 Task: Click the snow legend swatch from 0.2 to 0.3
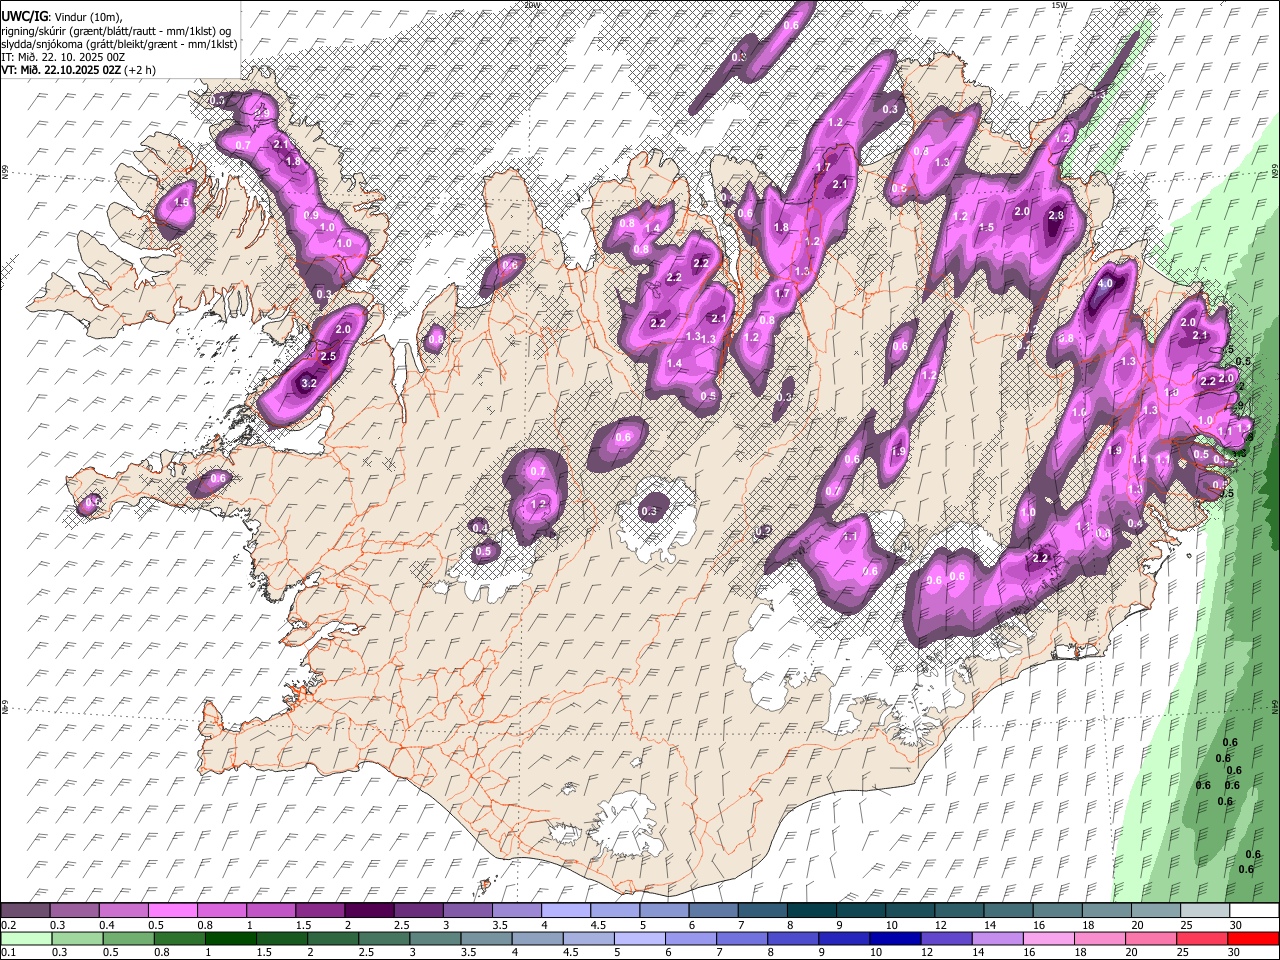pos(27,910)
